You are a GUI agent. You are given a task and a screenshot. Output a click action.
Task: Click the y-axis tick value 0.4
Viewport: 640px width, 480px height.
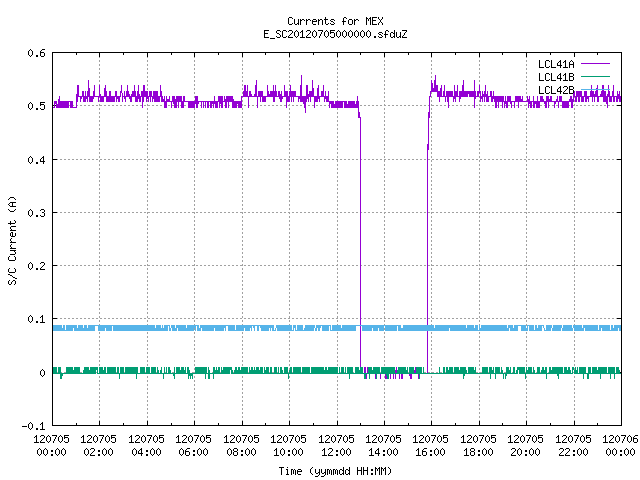click(x=36, y=160)
